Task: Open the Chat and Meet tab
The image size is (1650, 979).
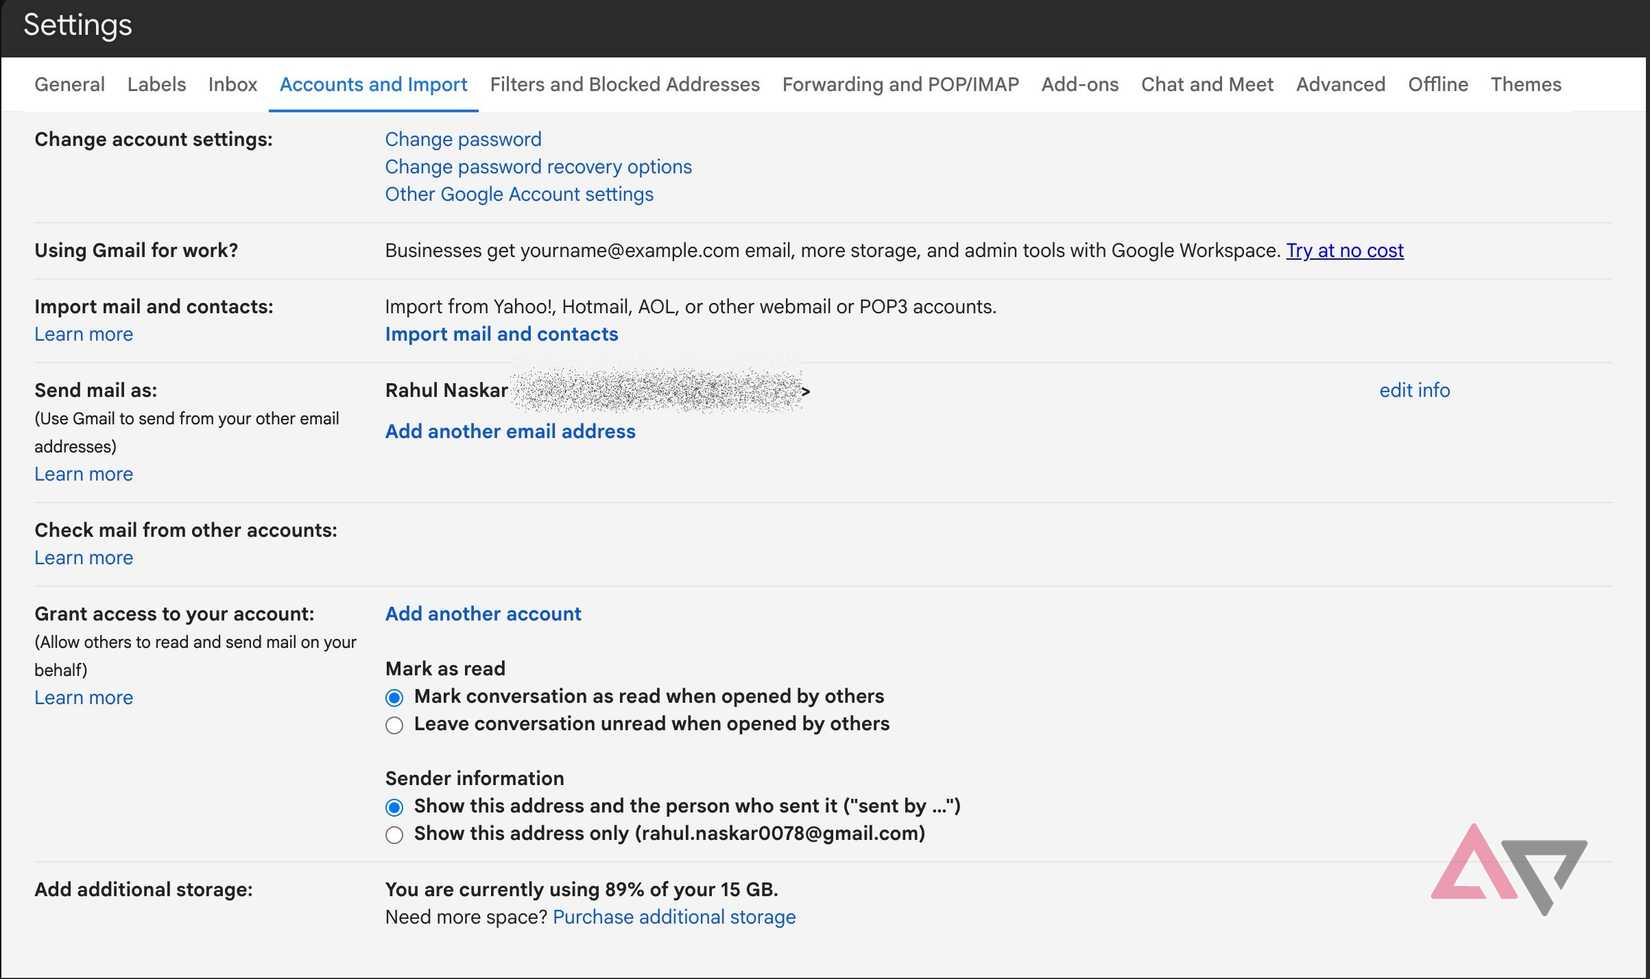Action: [1207, 85]
